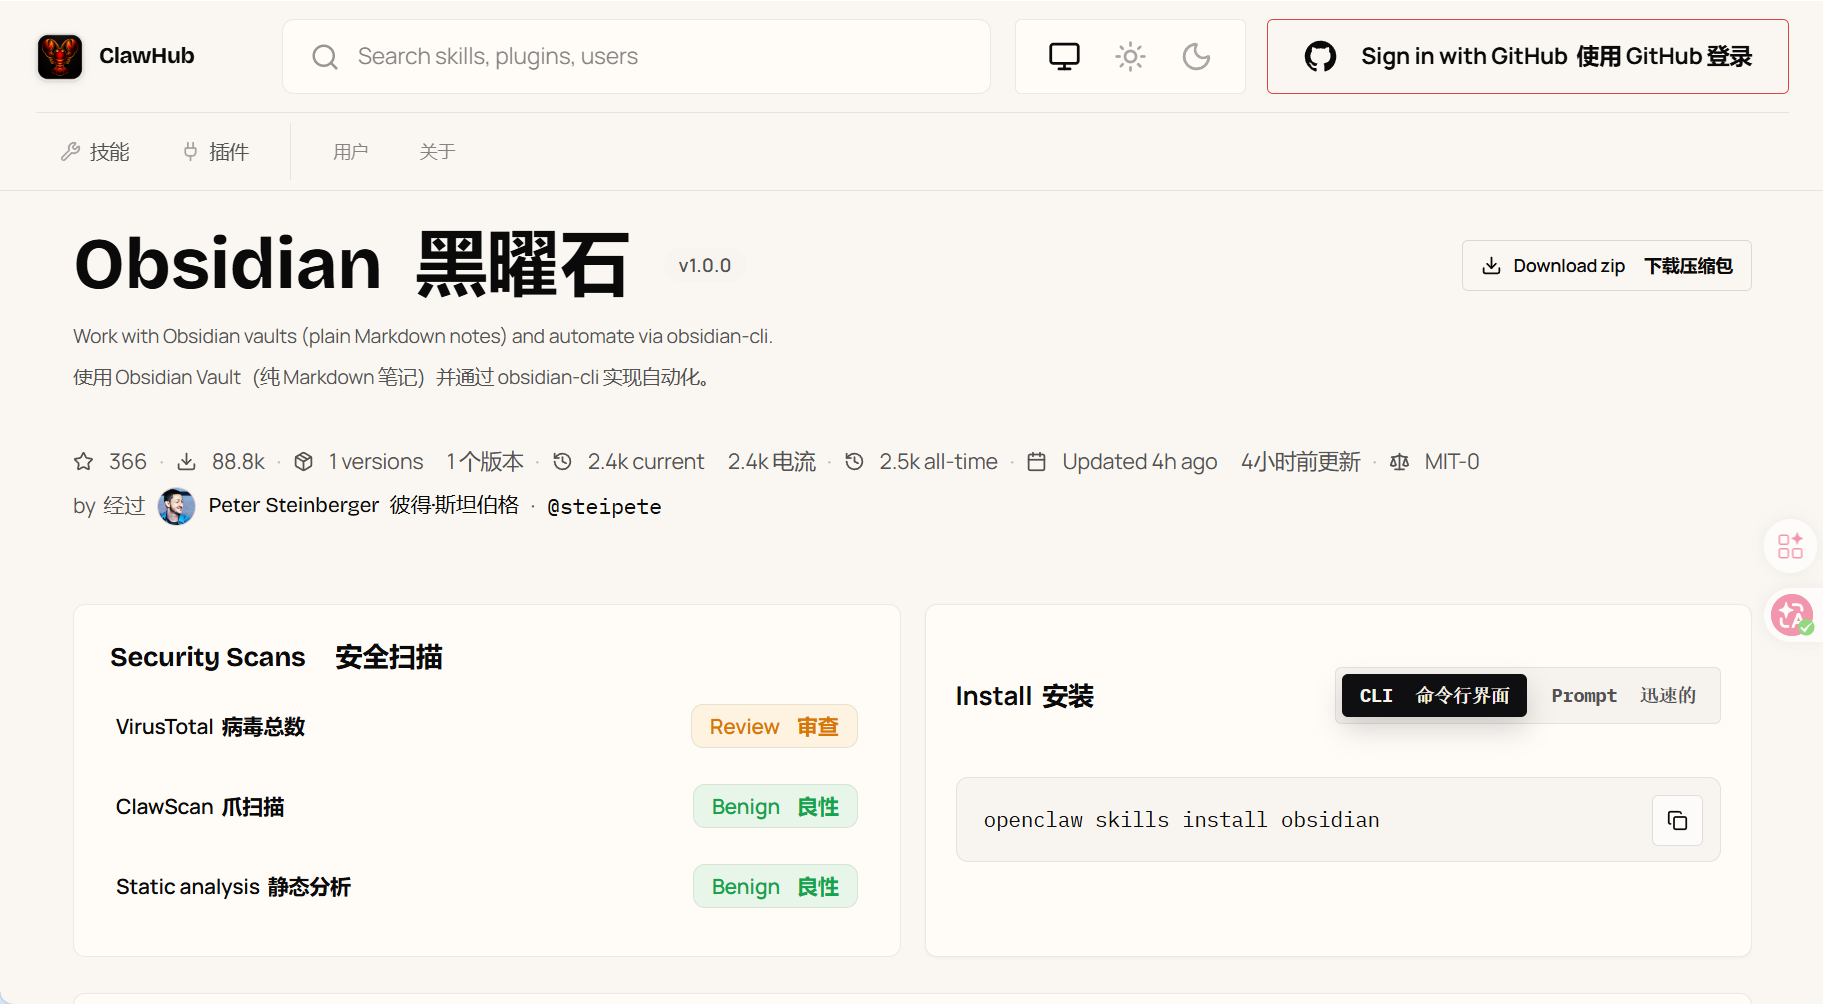1823x1004 pixels.
Task: Click the VirusTotal scan row label
Action: click(210, 727)
